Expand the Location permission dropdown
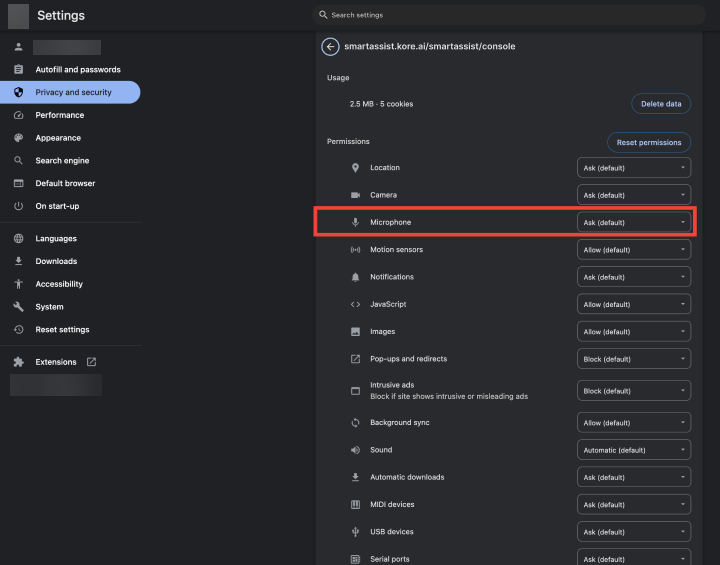This screenshot has height=565, width=720. 634,168
